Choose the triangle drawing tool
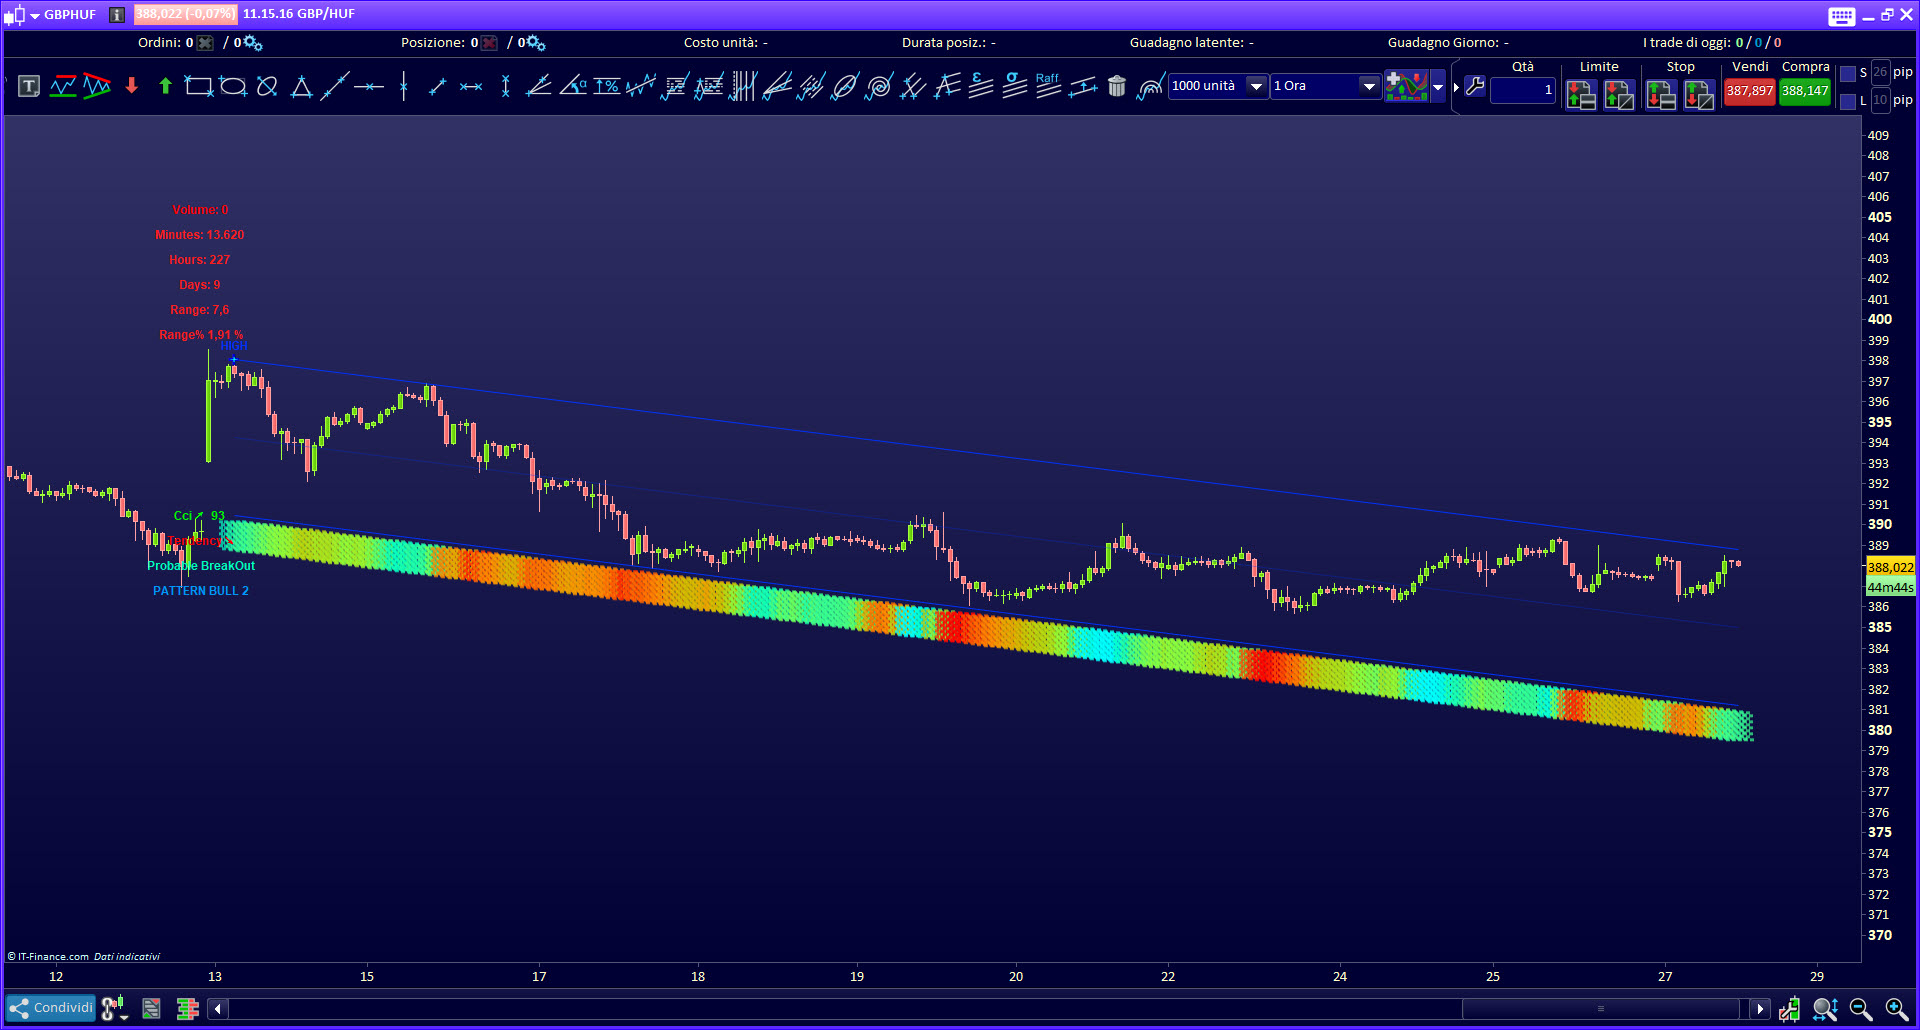The width and height of the screenshot is (1920, 1030). (301, 87)
